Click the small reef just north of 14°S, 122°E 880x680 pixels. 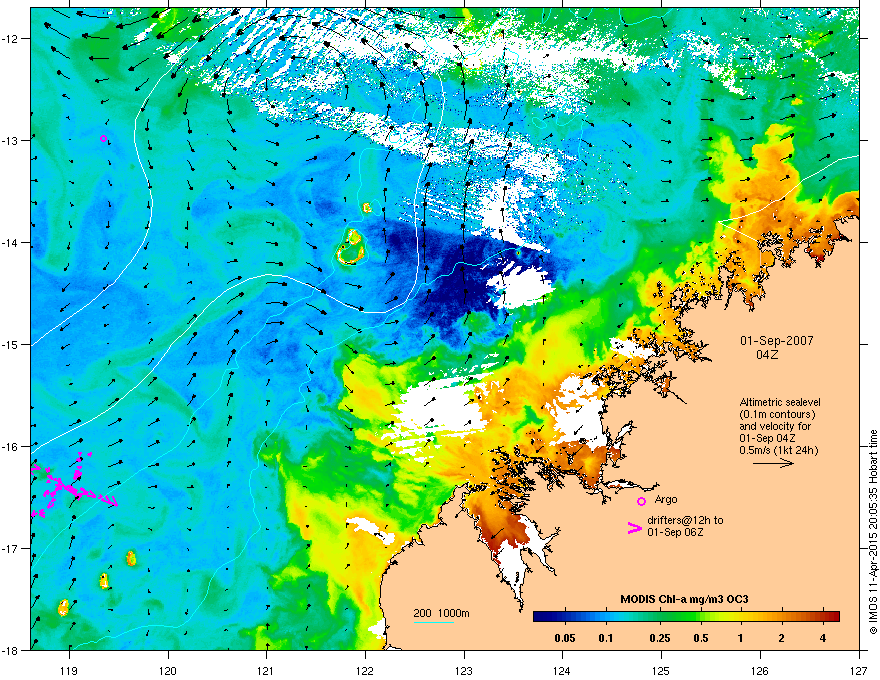click(x=366, y=208)
